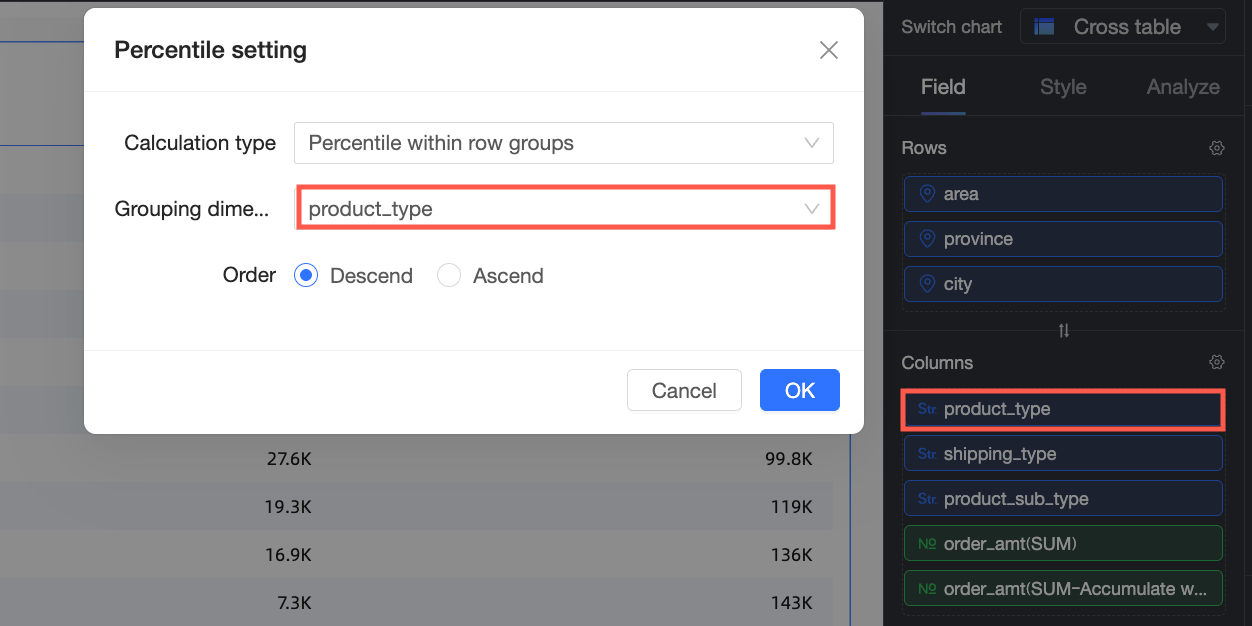
Task: Close the Percentile setting dialog
Action: [x=828, y=50]
